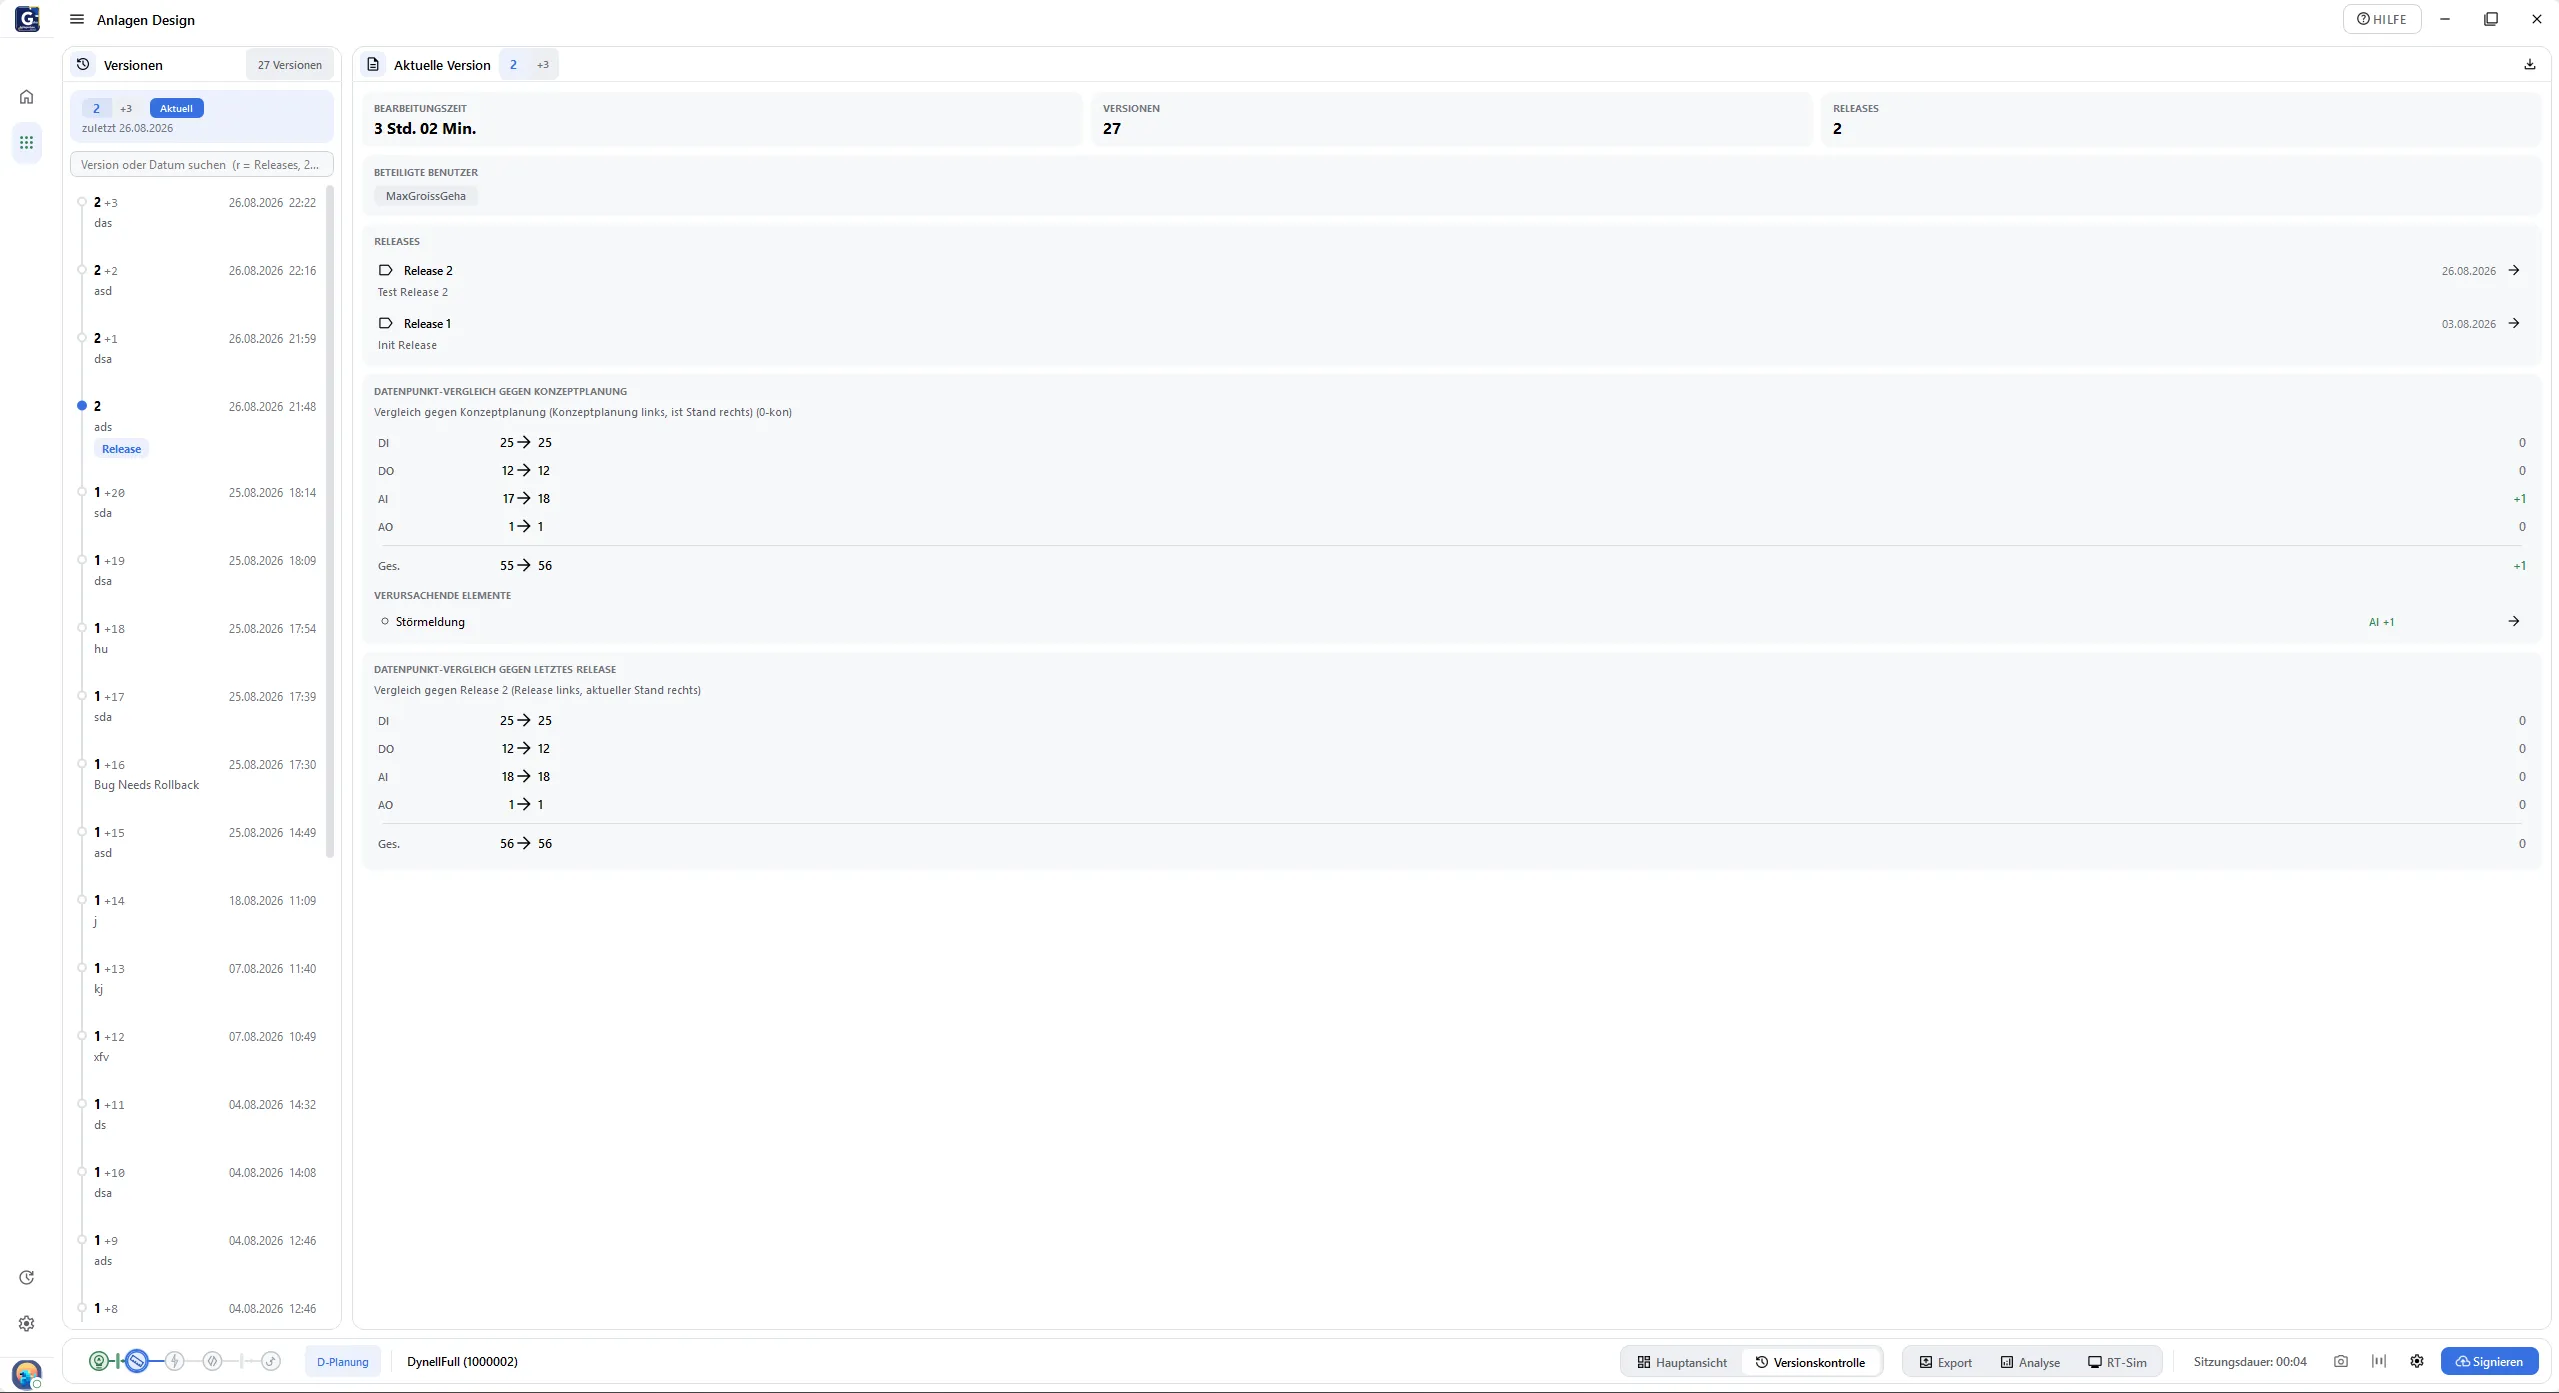Click the Release tag under version 2
2559x1393 pixels.
[121, 449]
